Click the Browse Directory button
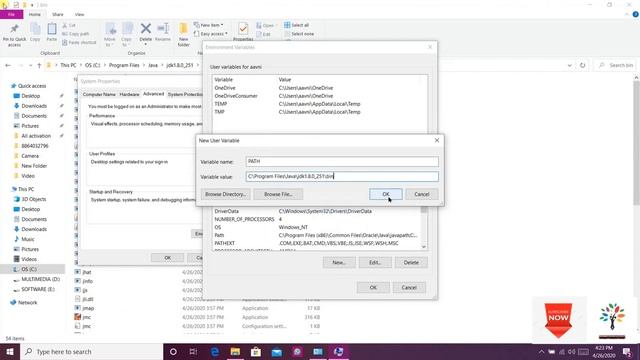 (x=225, y=194)
